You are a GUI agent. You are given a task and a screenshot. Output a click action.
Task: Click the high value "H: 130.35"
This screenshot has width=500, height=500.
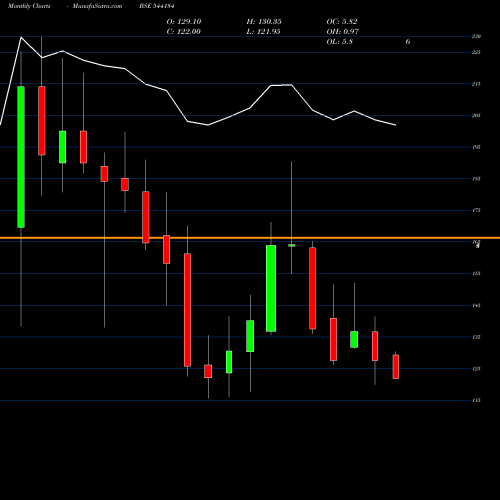[x=264, y=21]
